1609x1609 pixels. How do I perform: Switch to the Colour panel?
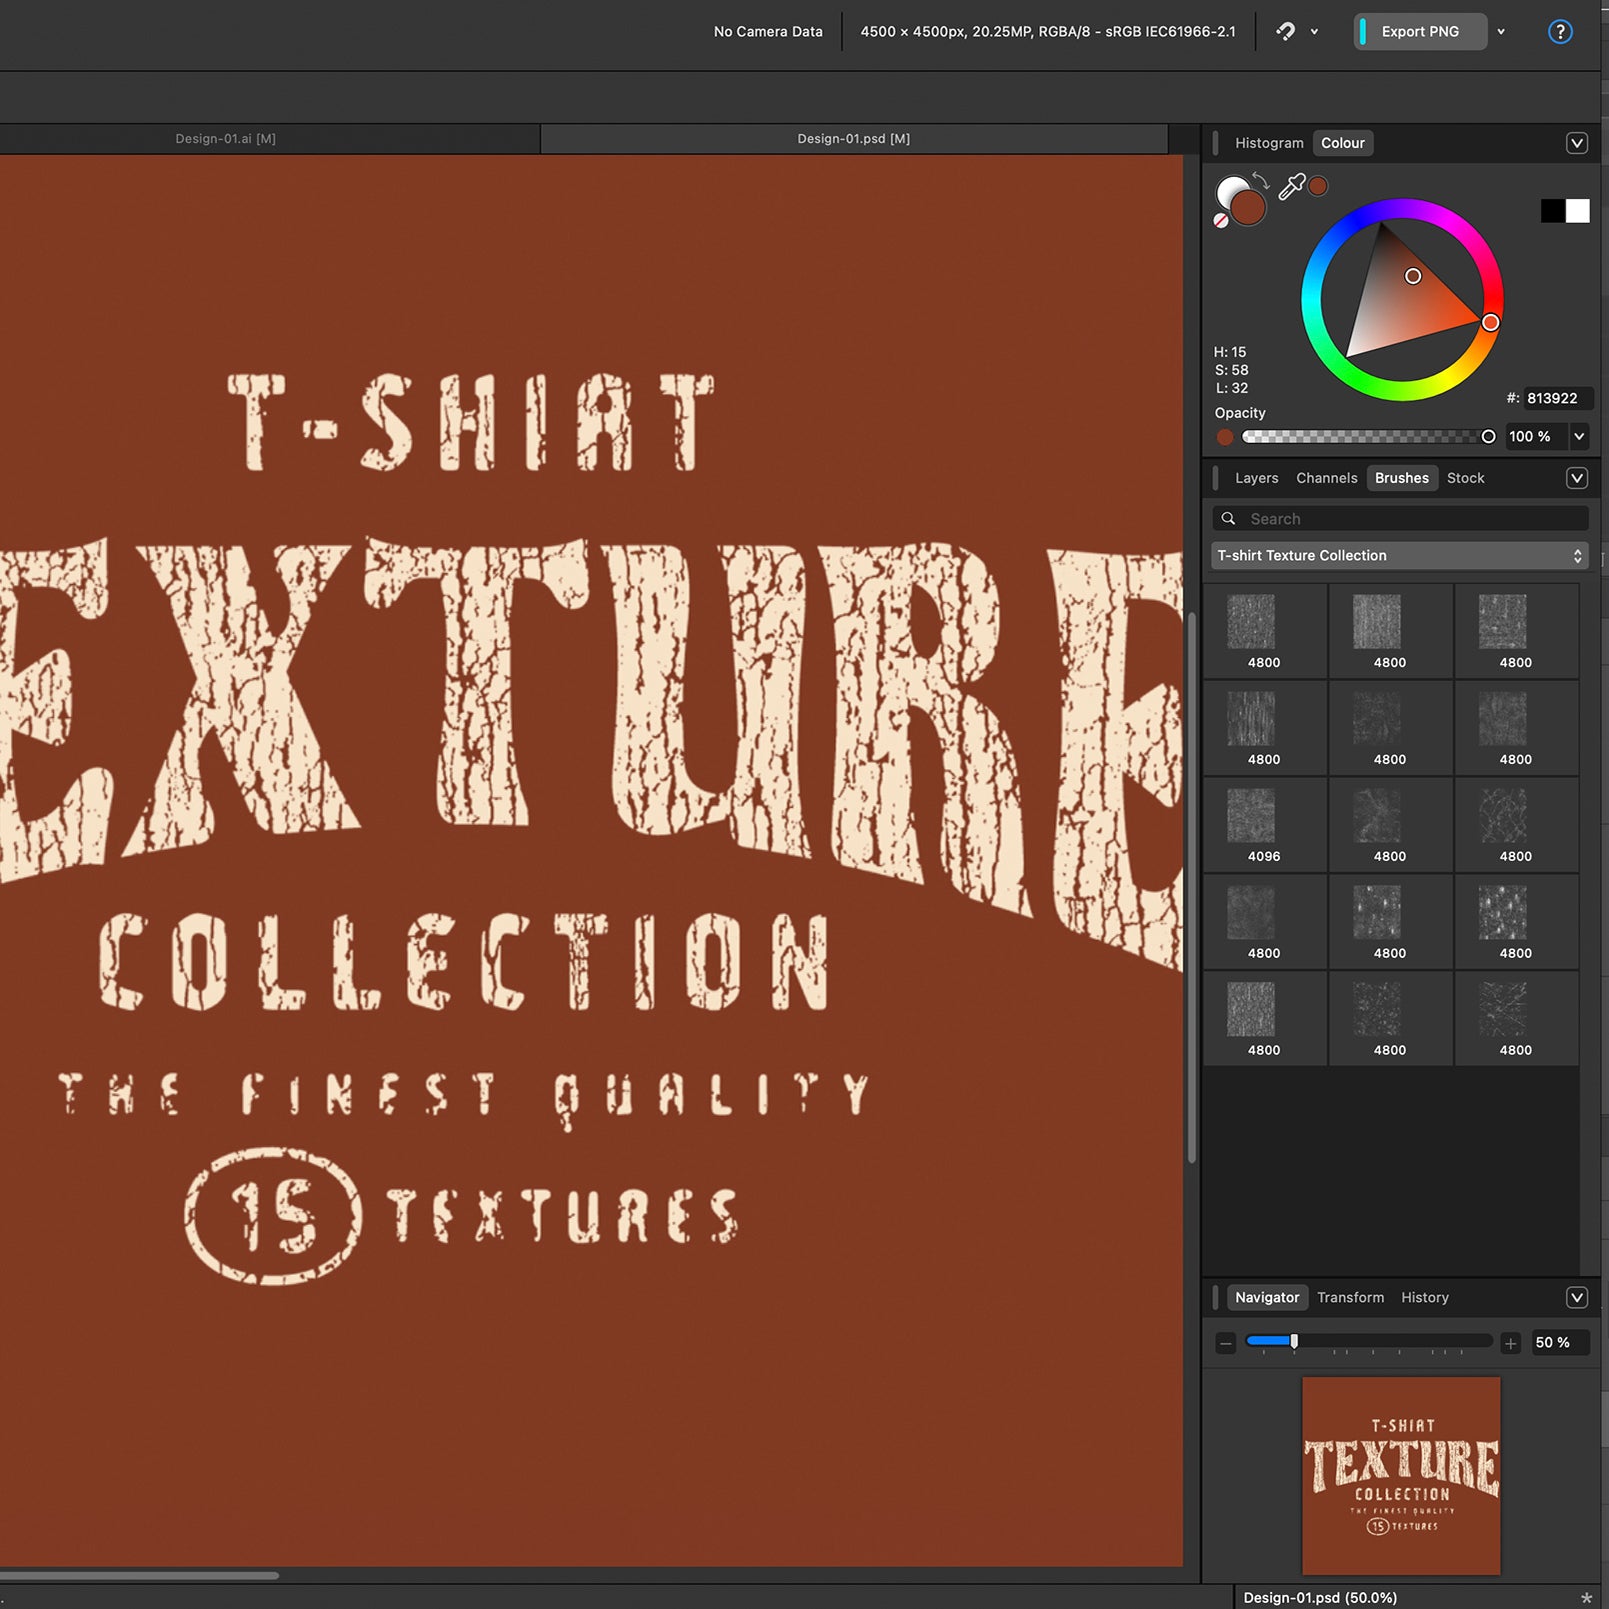point(1343,142)
